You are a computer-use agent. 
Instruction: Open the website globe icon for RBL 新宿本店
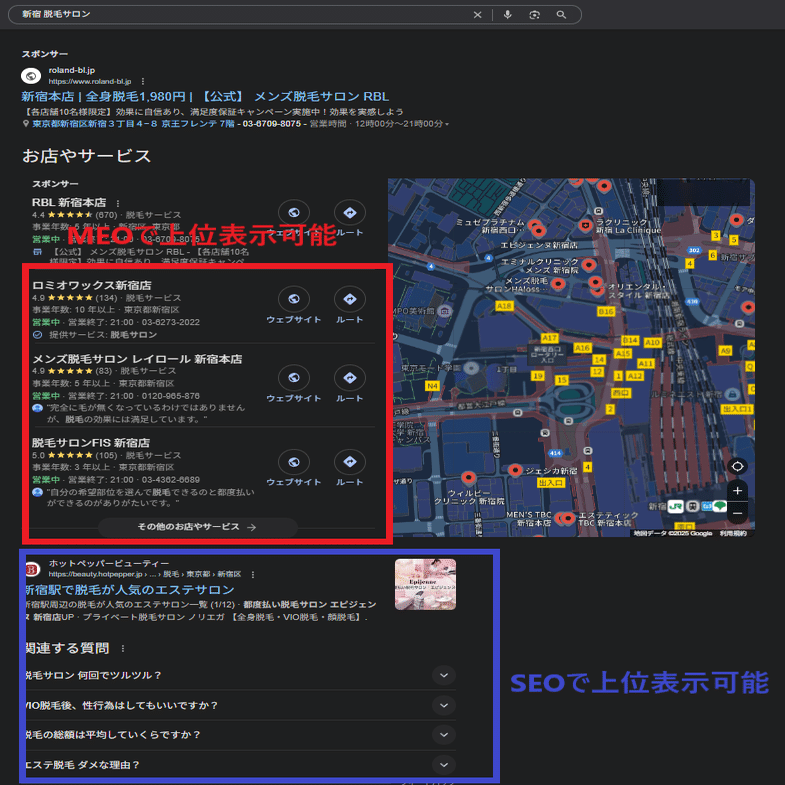[294, 212]
